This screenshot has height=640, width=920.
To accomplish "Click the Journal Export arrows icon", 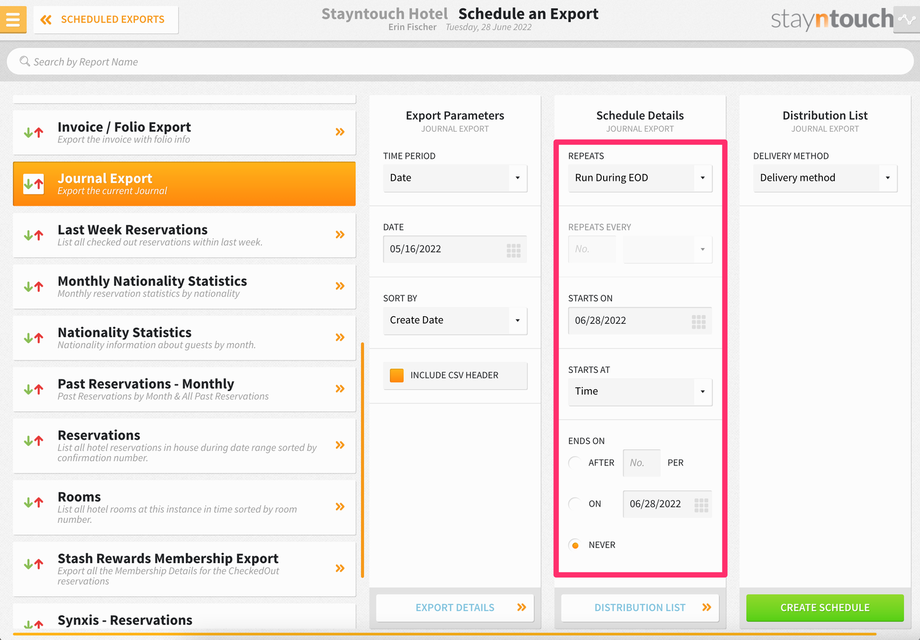I will (x=33, y=184).
